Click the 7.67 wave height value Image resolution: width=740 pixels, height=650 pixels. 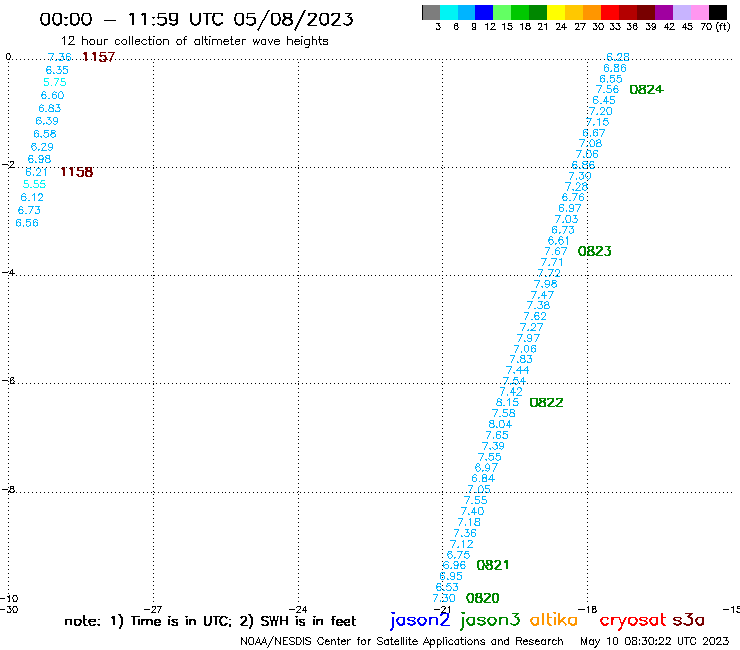coord(556,251)
